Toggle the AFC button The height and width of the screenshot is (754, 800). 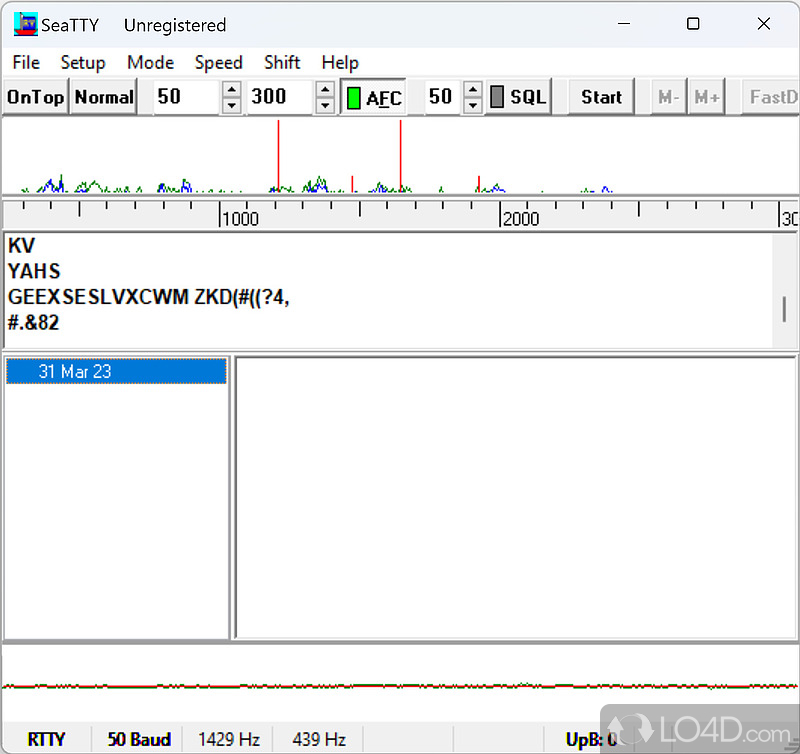373,97
